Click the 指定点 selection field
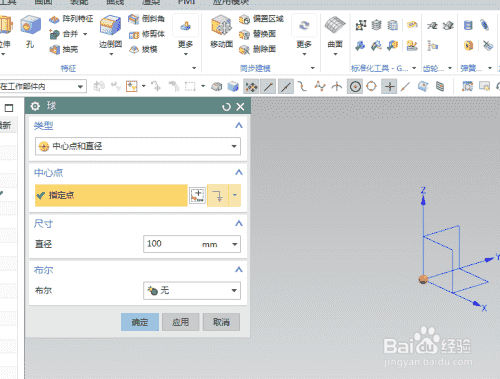This screenshot has height=379, width=500. click(x=111, y=195)
